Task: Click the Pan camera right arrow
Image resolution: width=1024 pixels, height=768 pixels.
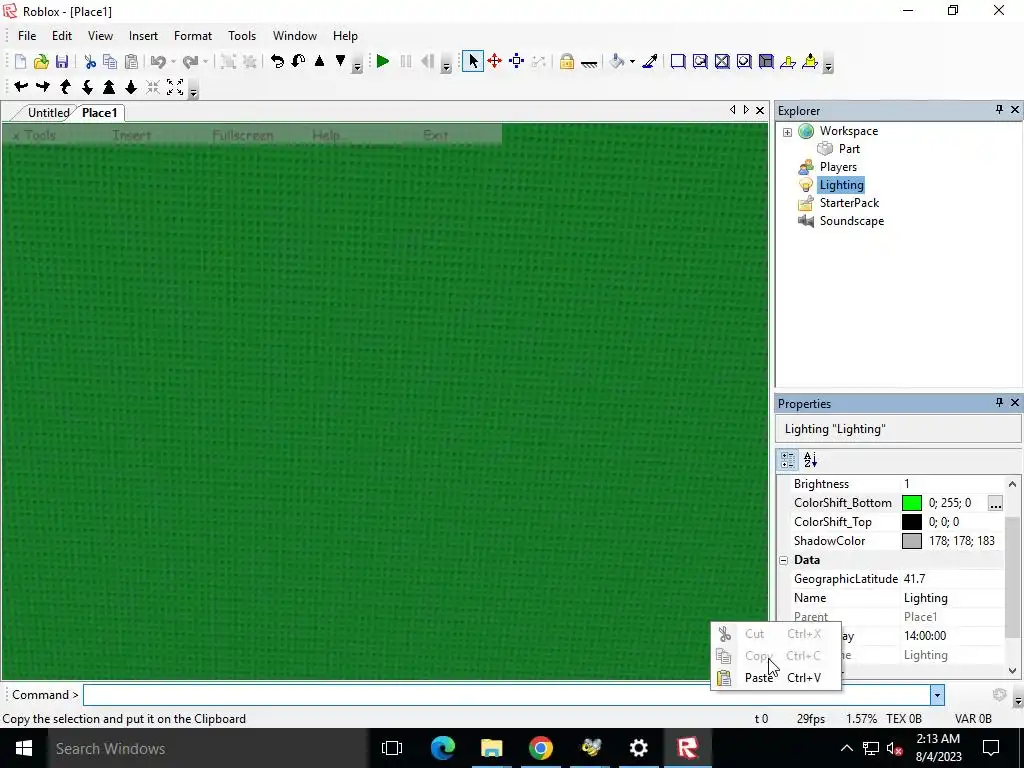Action: [43, 86]
